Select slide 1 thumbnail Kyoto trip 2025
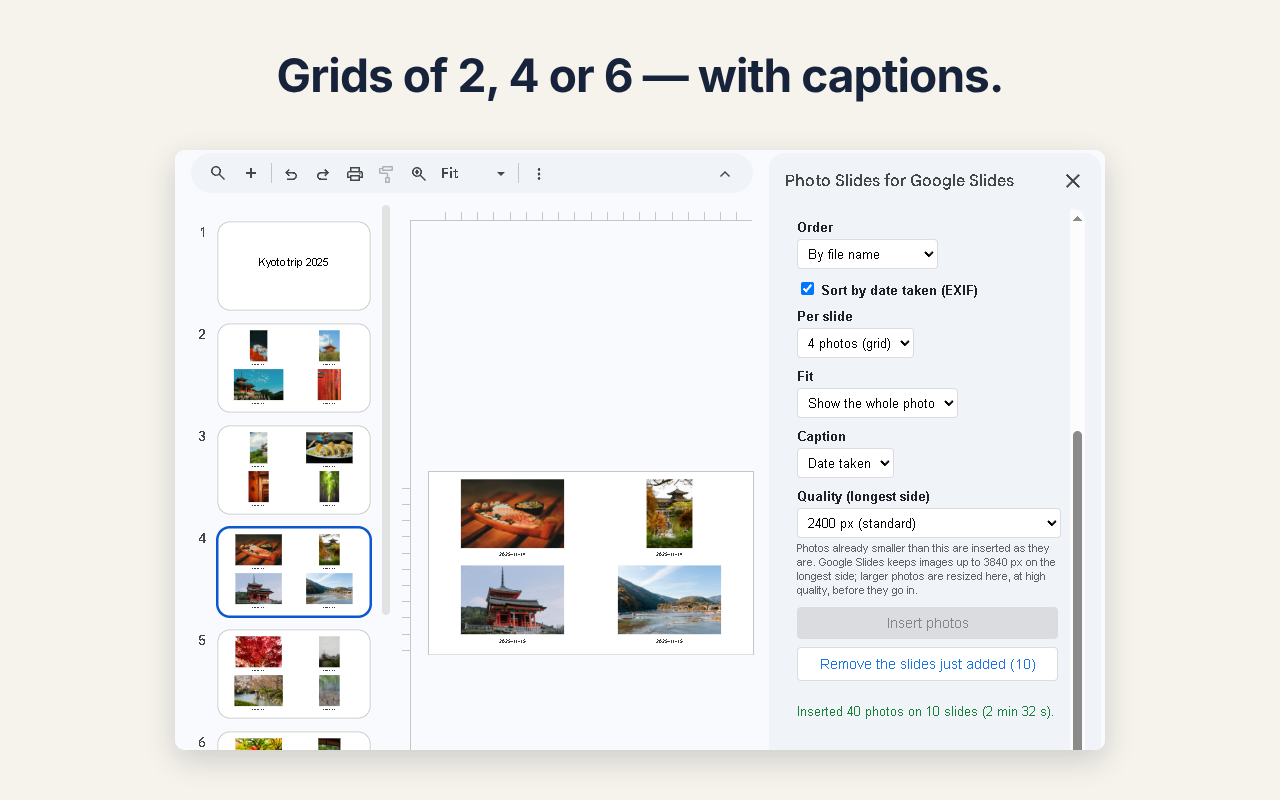Image resolution: width=1280 pixels, height=800 pixels. coord(294,266)
